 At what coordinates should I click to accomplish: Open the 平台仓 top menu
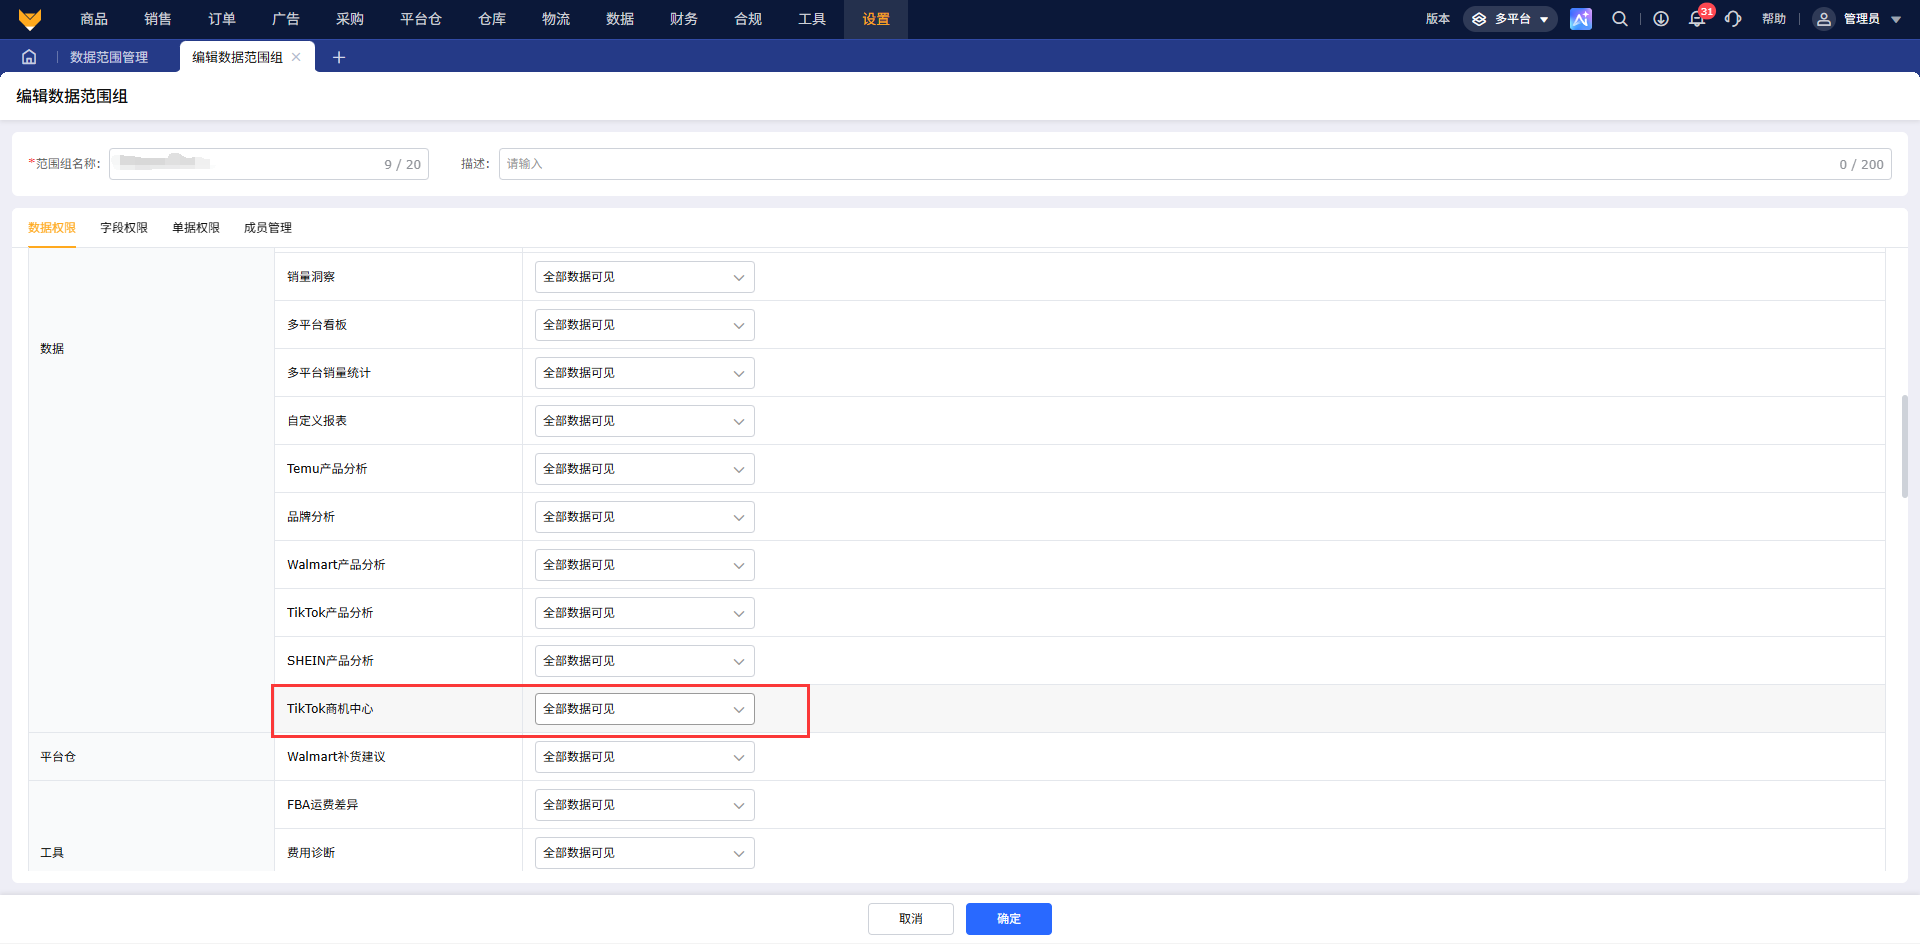(x=421, y=19)
